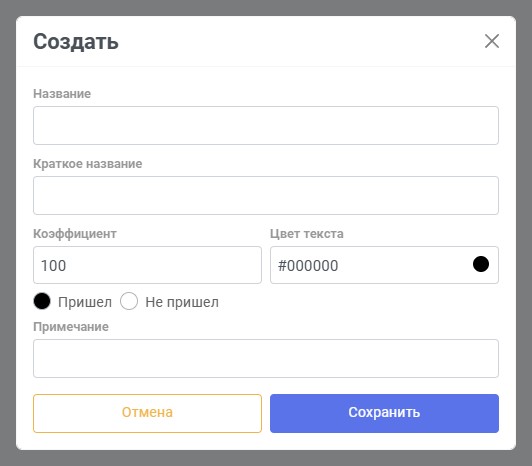Screen dimensions: 532x466
Task: Click the Название label
Action: click(x=62, y=94)
